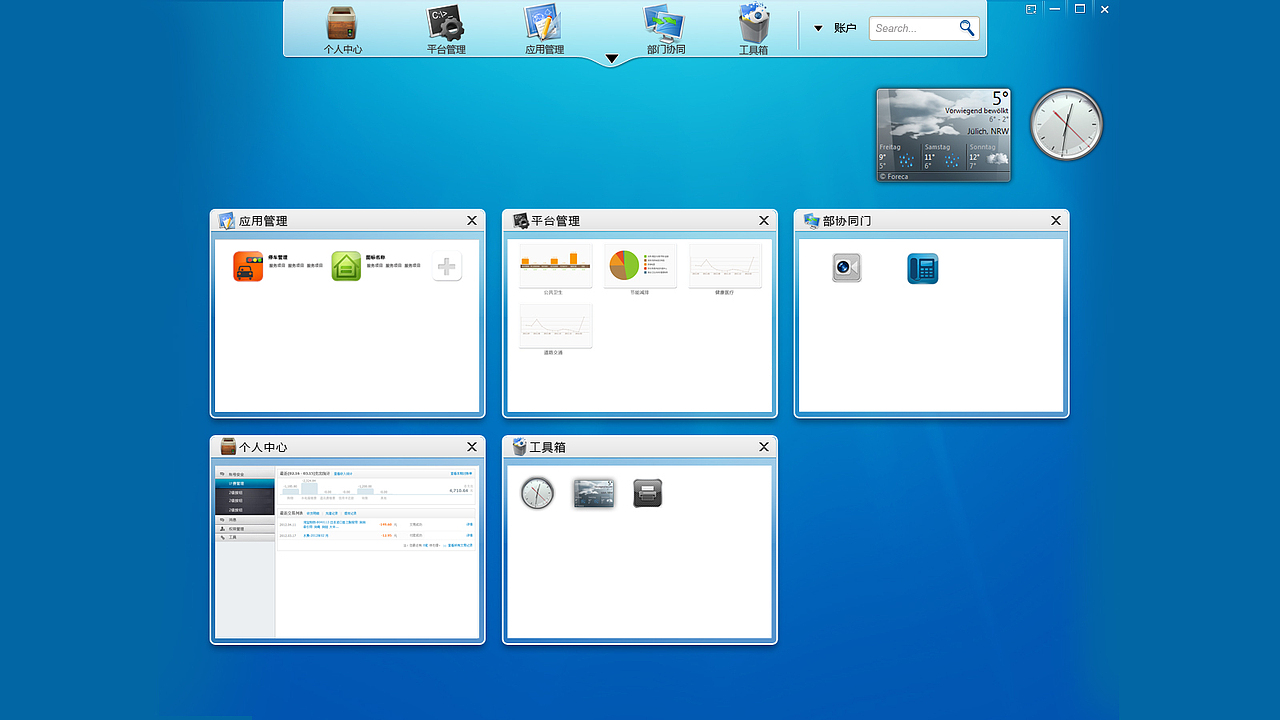
Task: Click the © Foreca credit link
Action: click(894, 177)
